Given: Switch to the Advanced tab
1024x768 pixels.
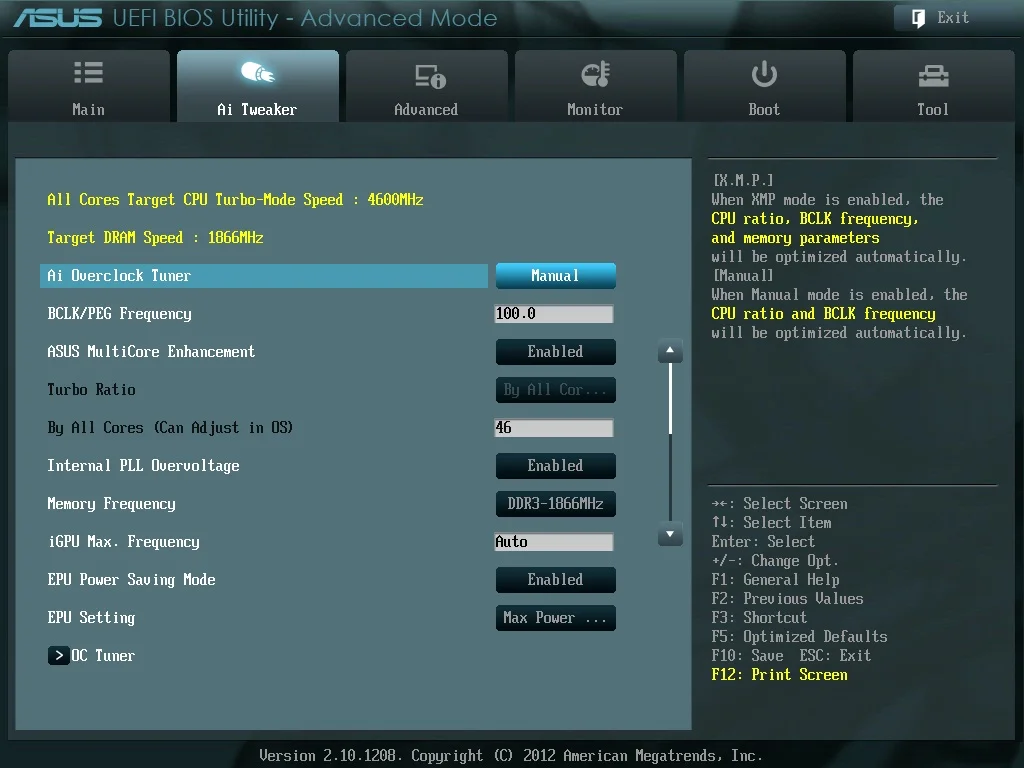Looking at the screenshot, I should [x=426, y=86].
